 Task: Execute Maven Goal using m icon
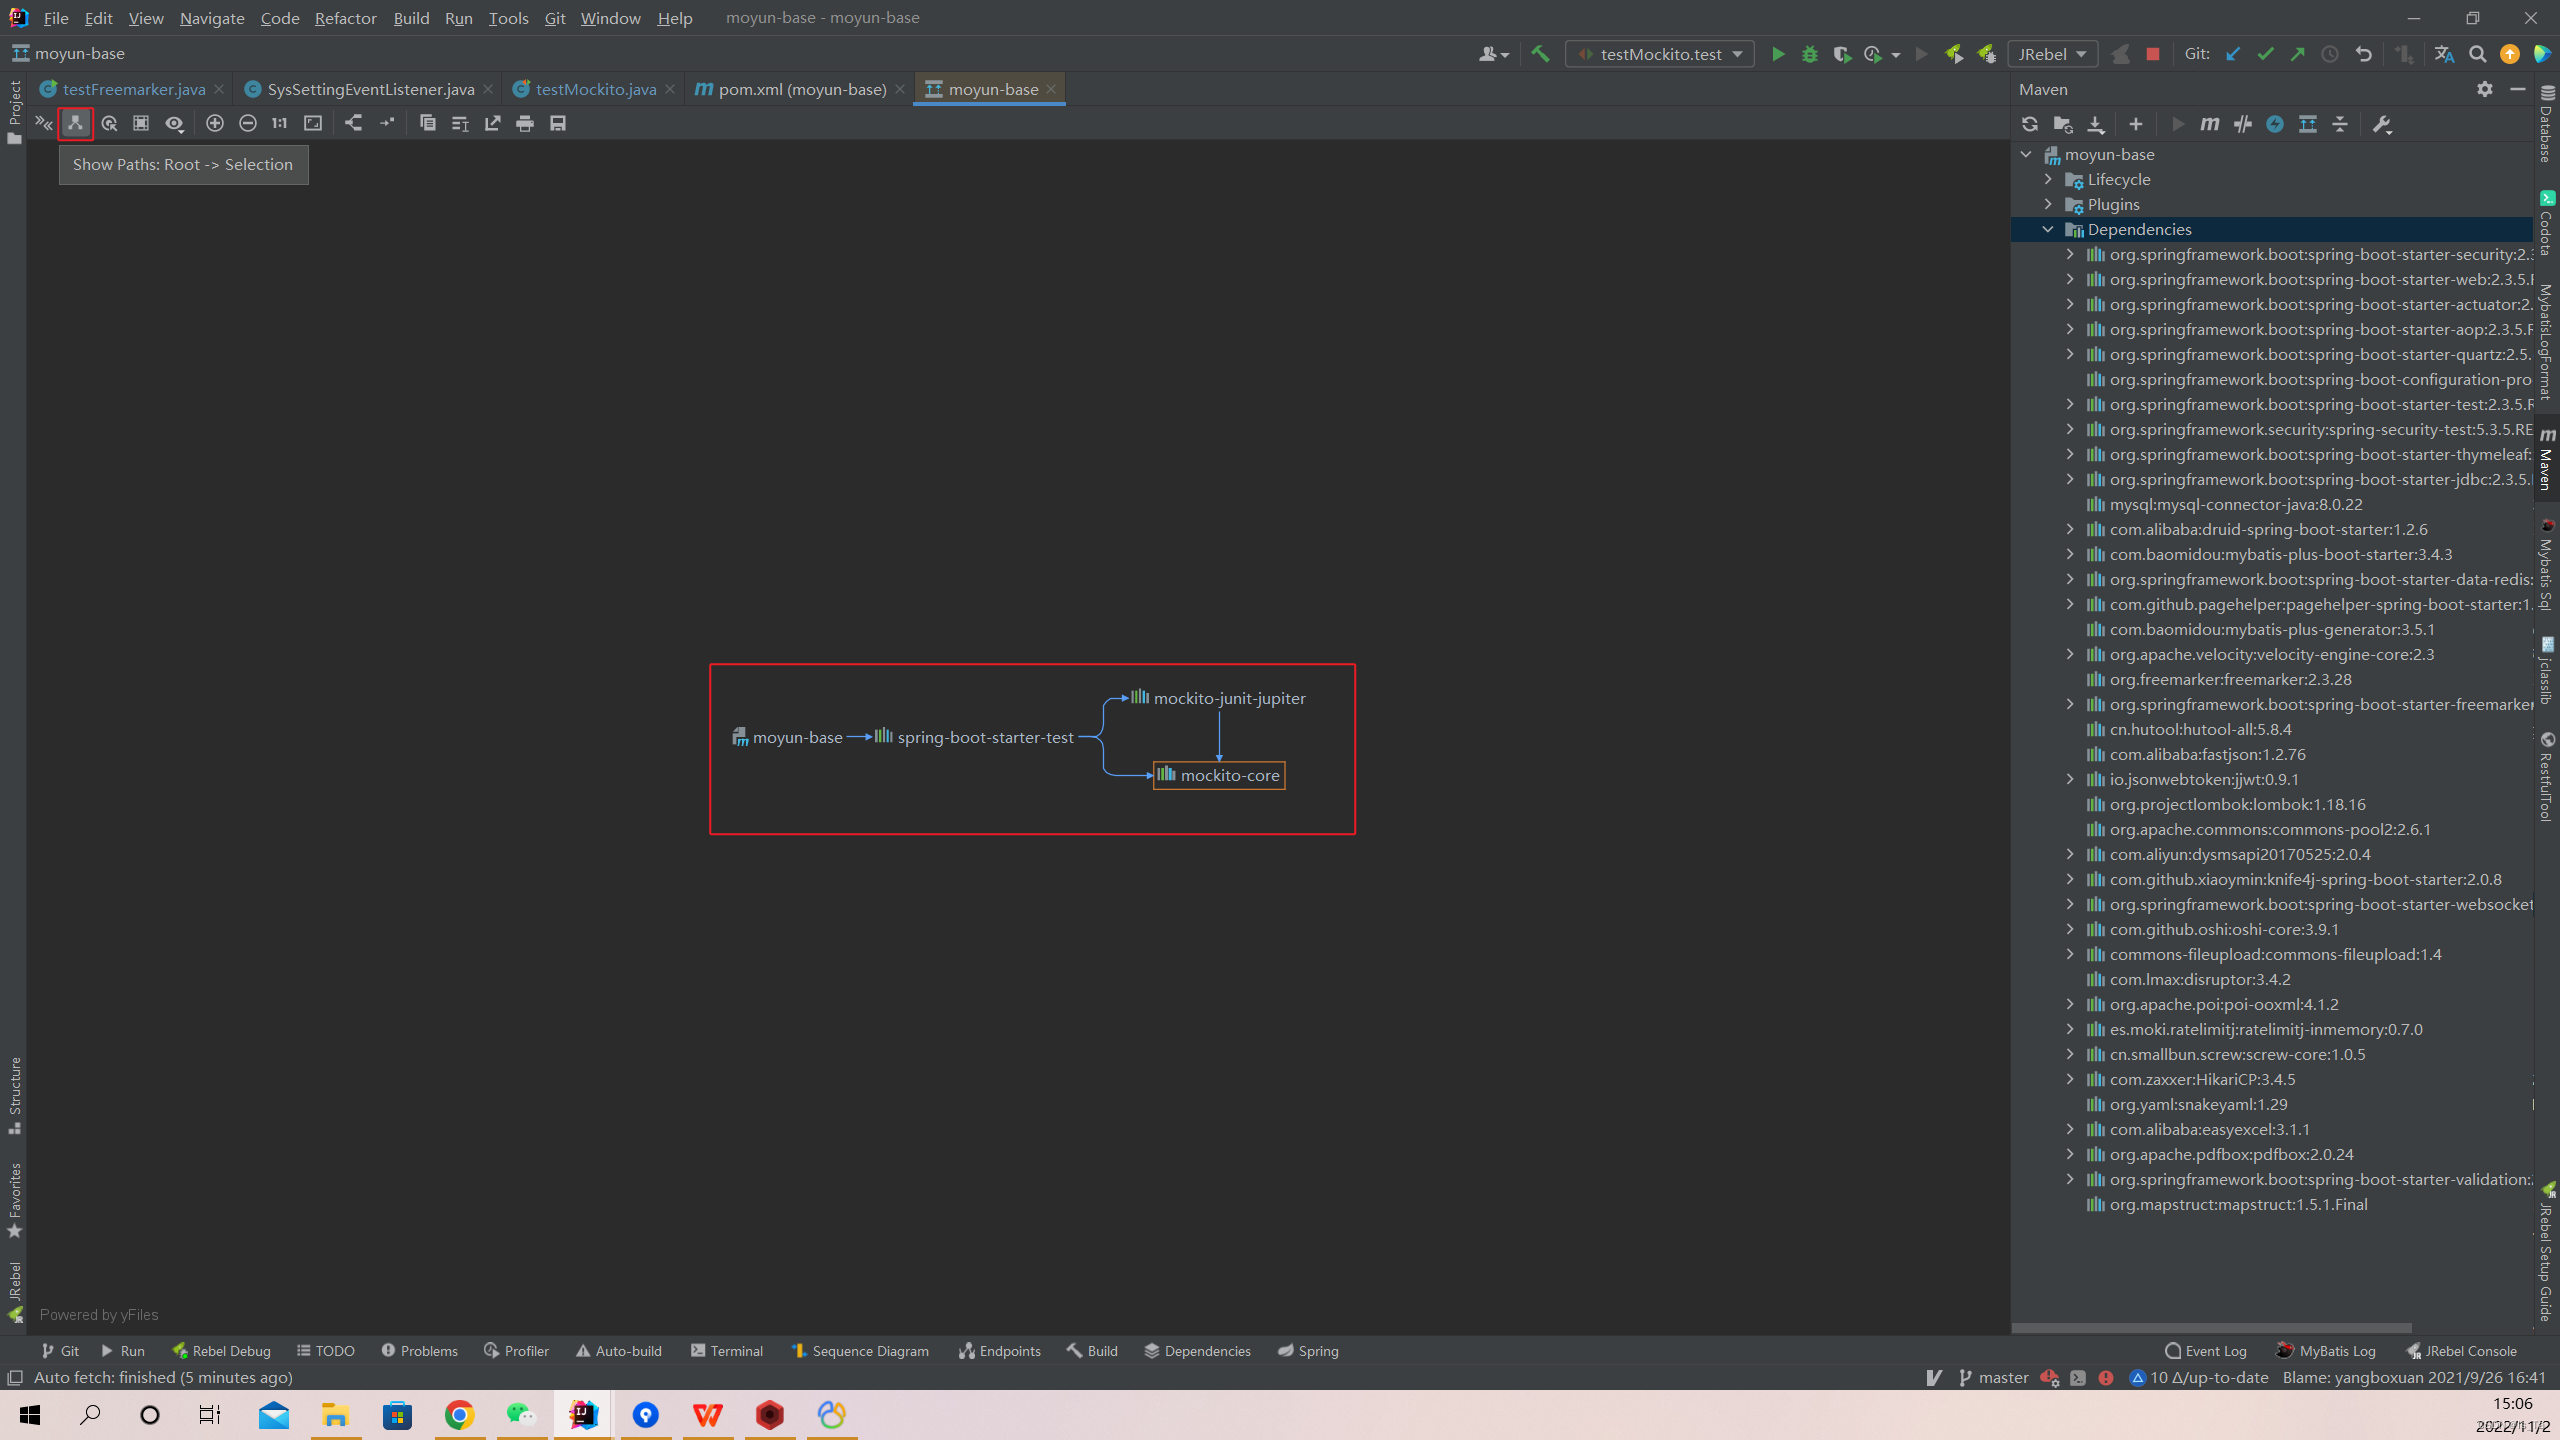point(2210,124)
